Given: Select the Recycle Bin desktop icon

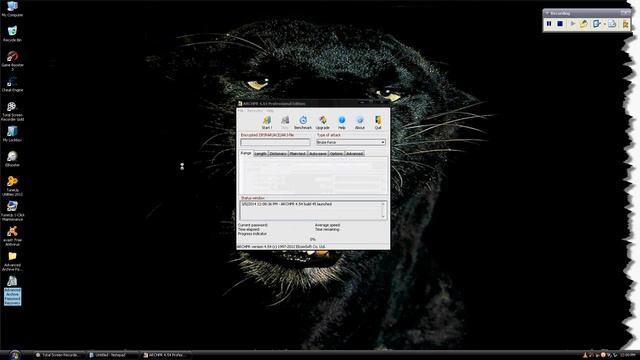Looking at the screenshot, I should (12, 34).
